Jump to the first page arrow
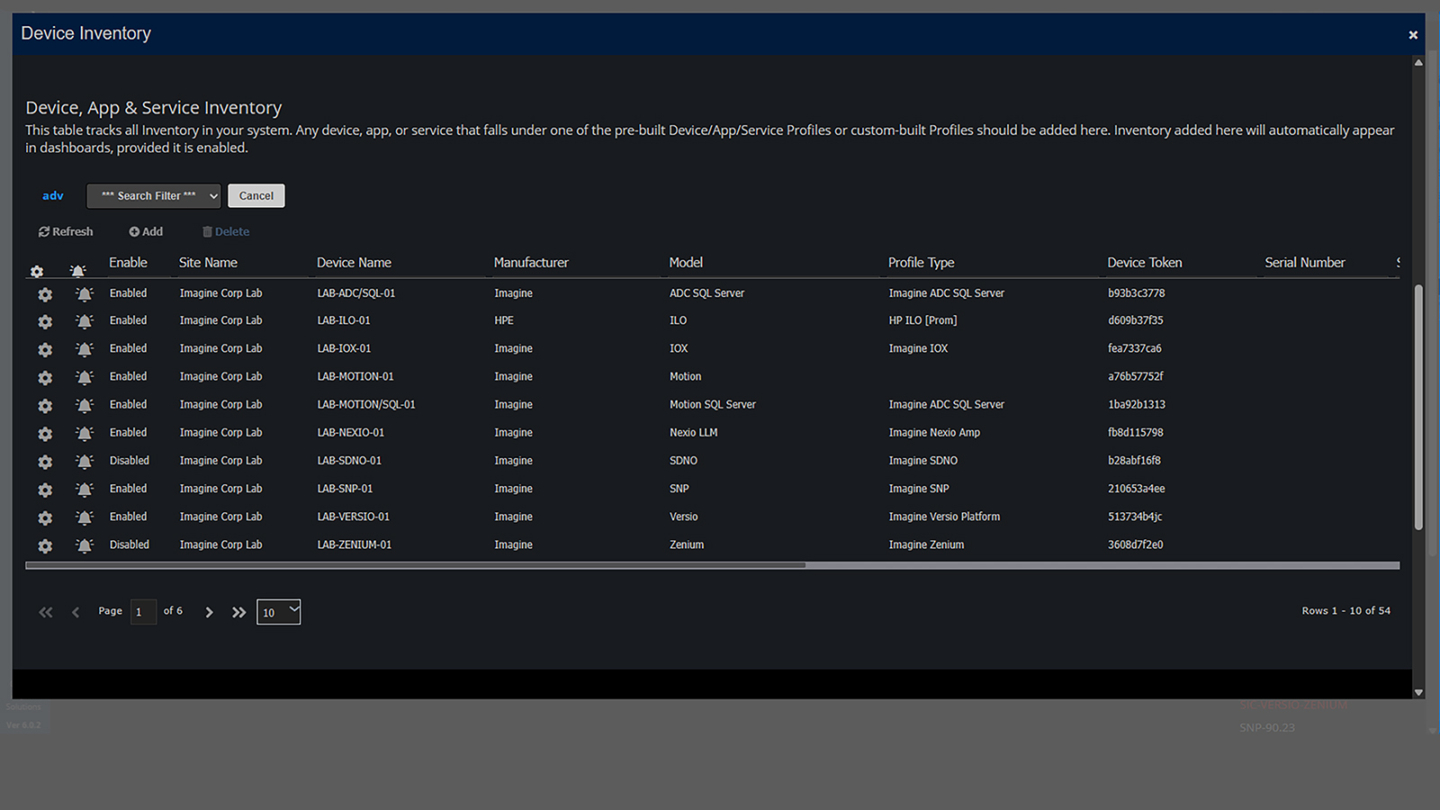 46,612
